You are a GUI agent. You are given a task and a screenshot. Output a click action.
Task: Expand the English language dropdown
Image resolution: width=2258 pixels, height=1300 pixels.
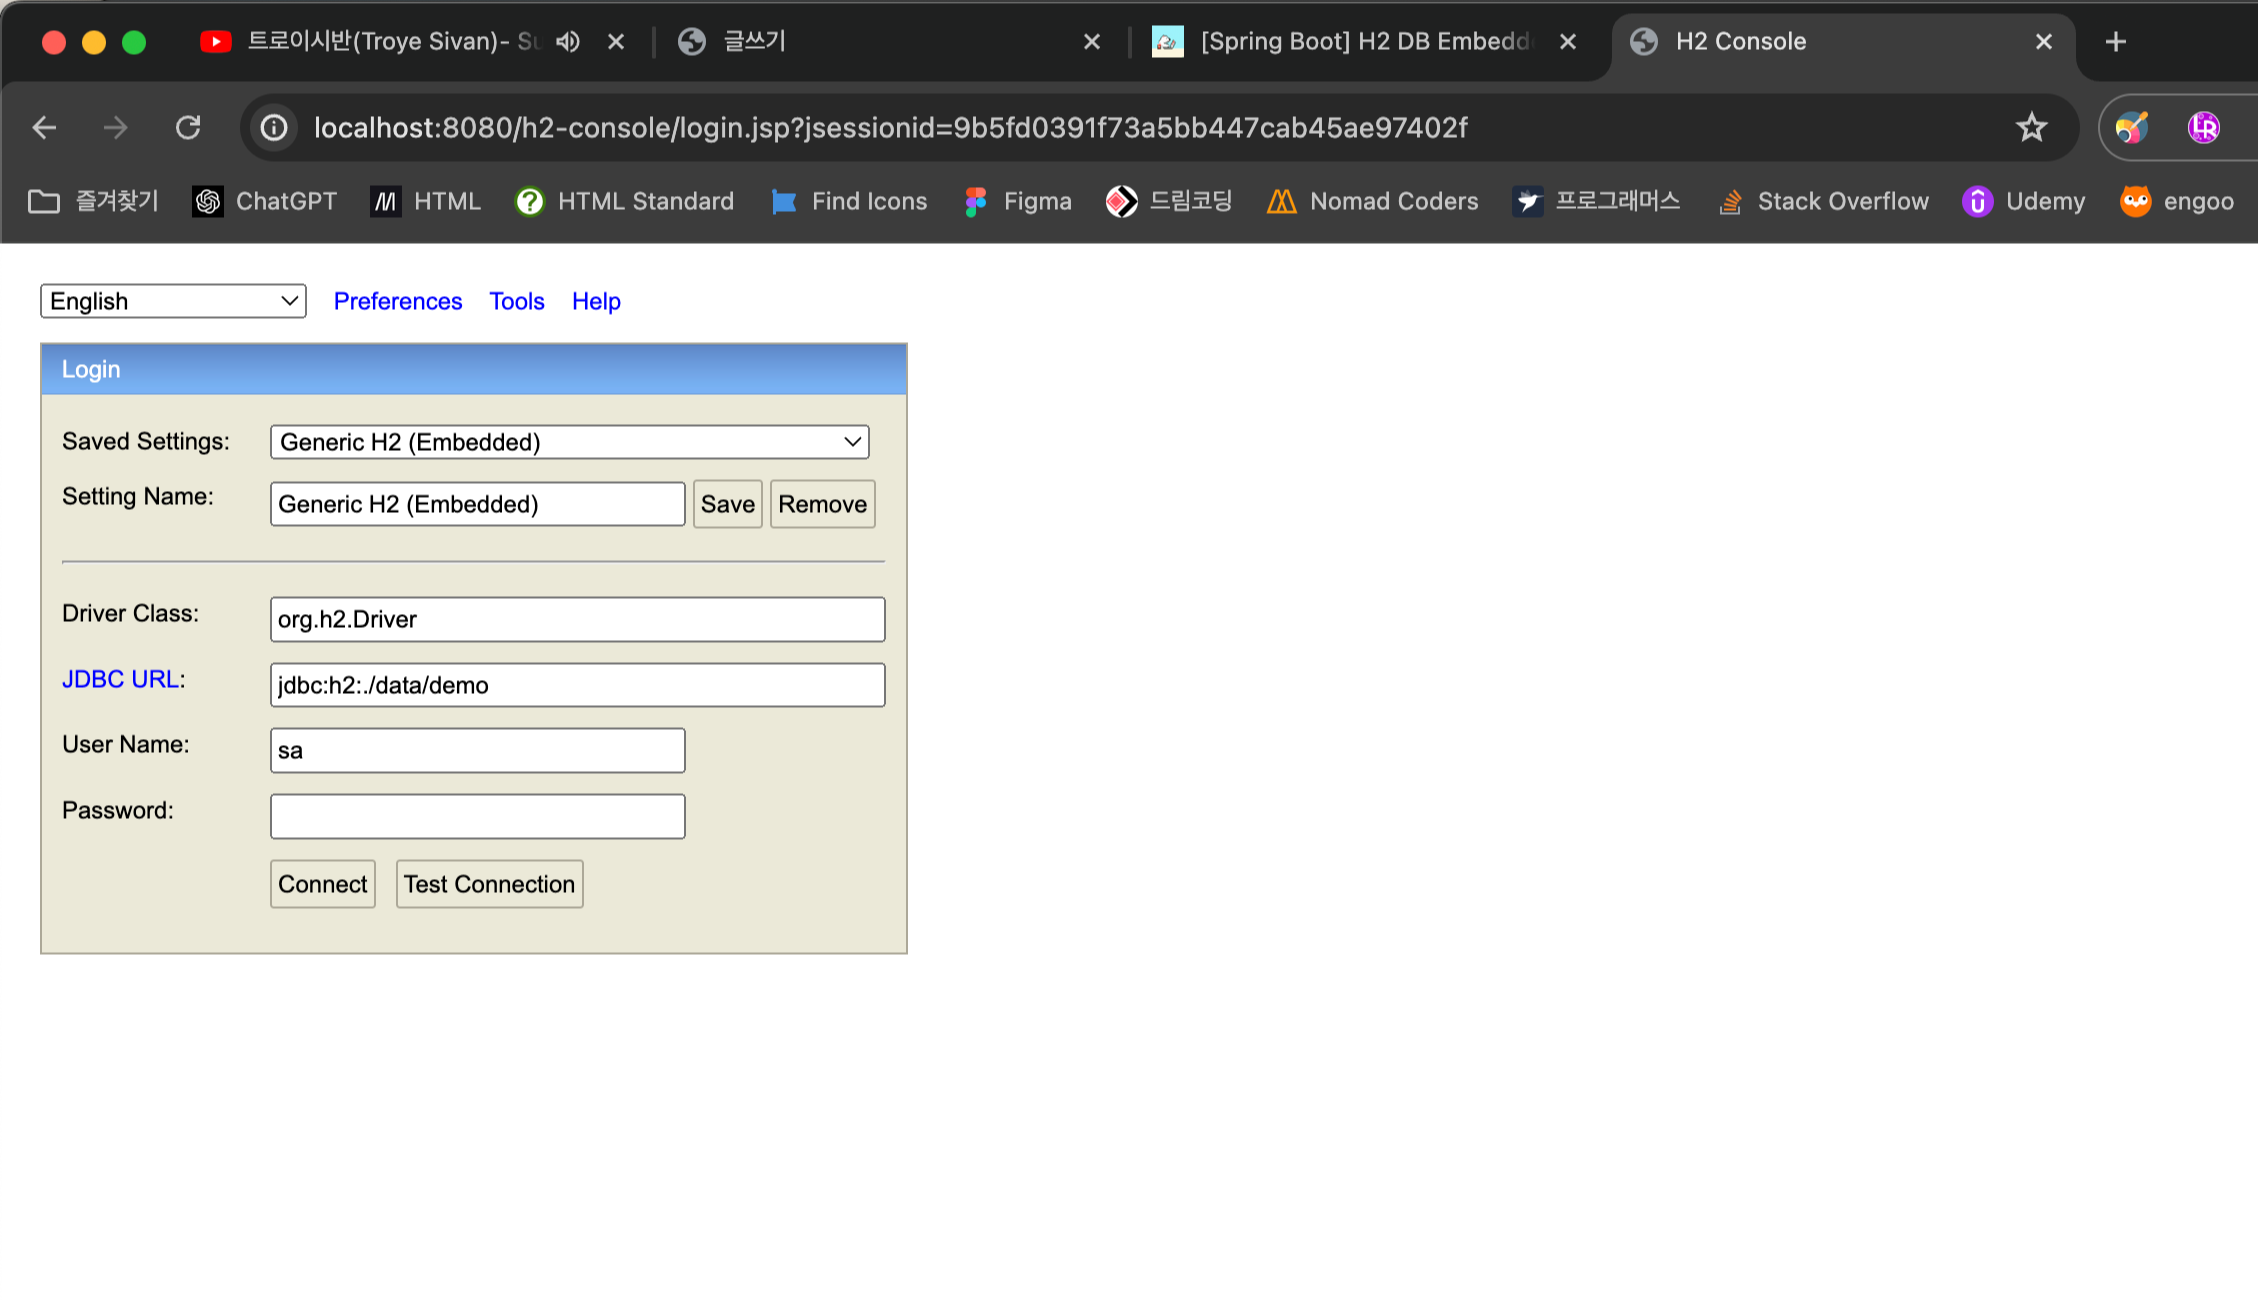[x=173, y=301]
